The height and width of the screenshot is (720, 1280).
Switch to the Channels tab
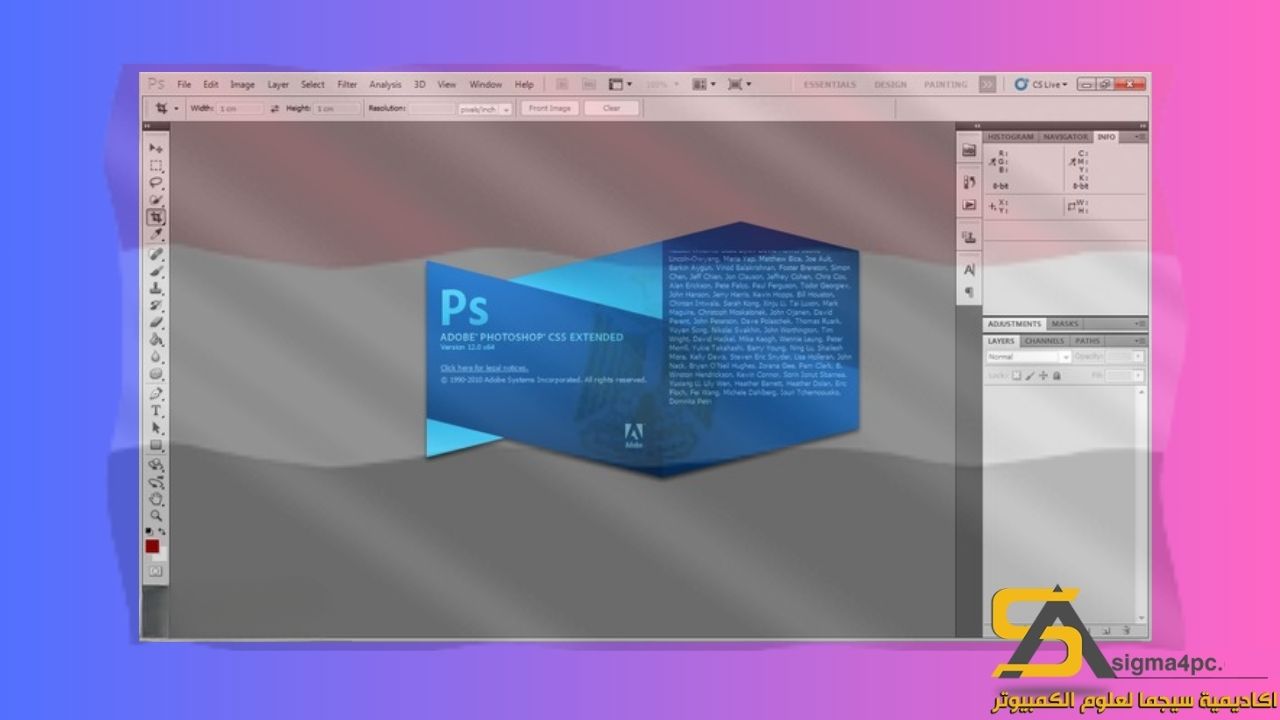pyautogui.click(x=1045, y=341)
